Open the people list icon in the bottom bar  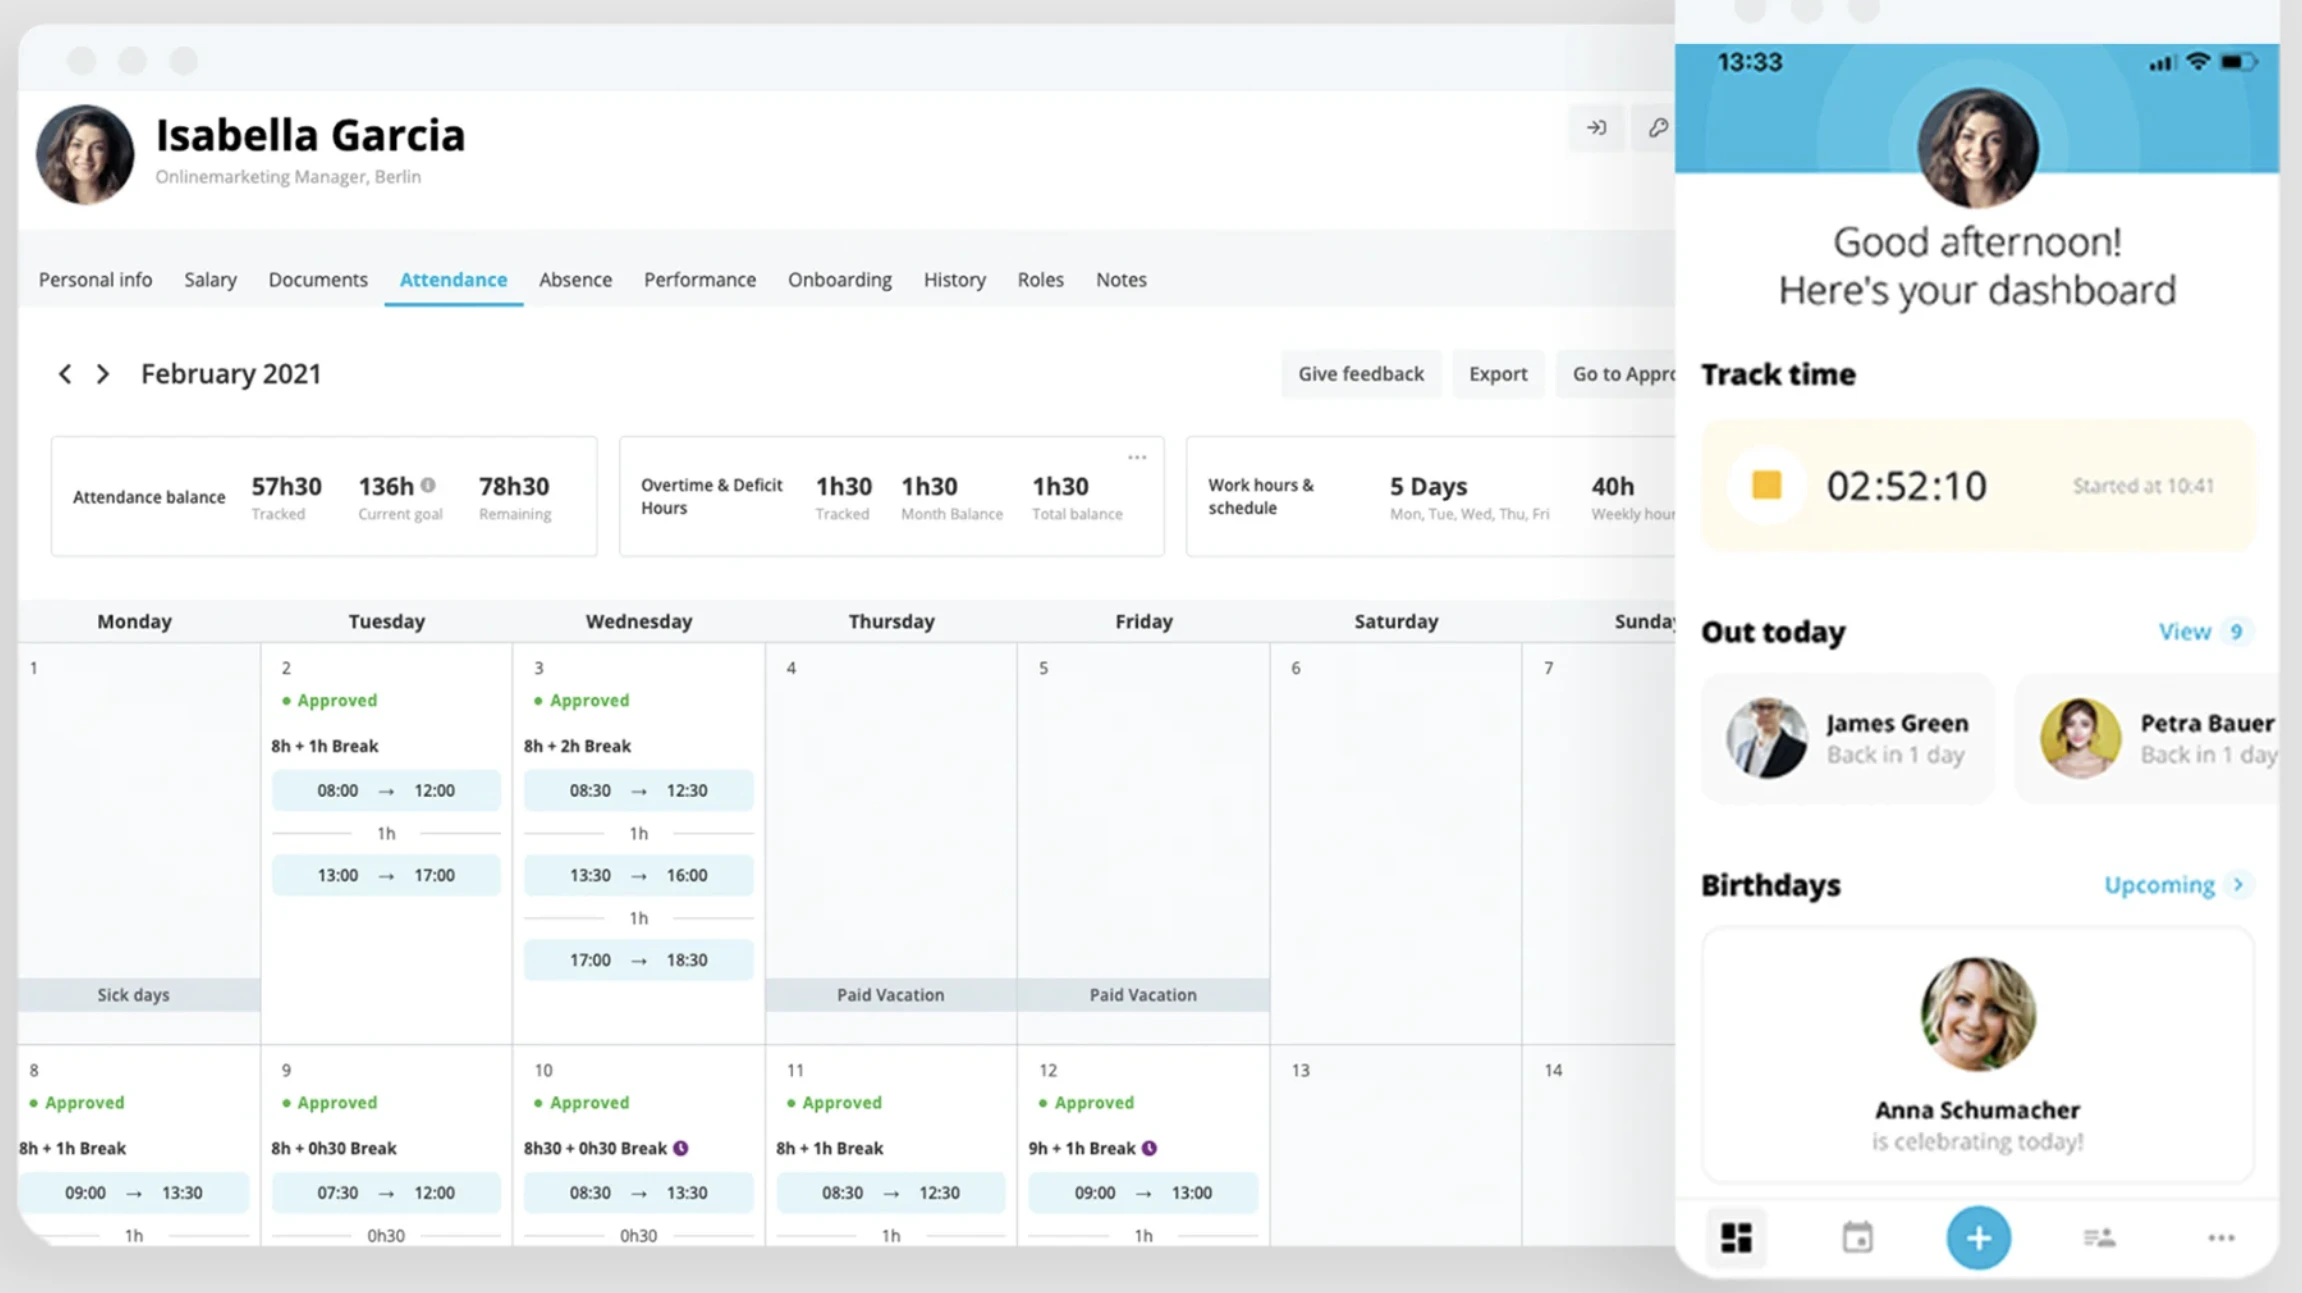point(2099,1238)
